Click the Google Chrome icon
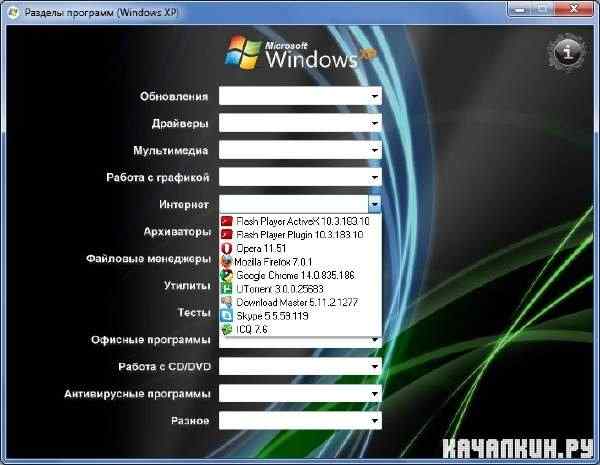The height and width of the screenshot is (465, 600). 227,275
